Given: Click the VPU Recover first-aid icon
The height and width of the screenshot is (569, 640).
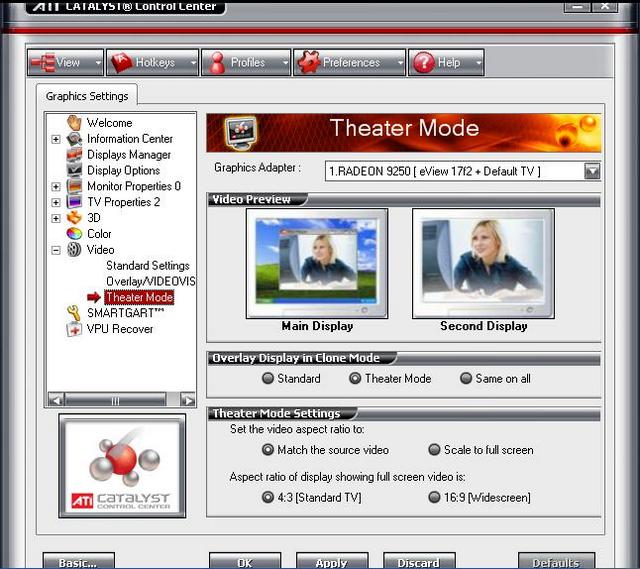Looking at the screenshot, I should click(x=74, y=329).
